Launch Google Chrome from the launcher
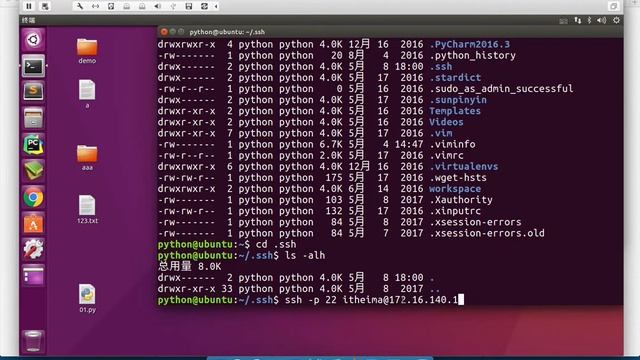The image size is (640, 360). 33,198
